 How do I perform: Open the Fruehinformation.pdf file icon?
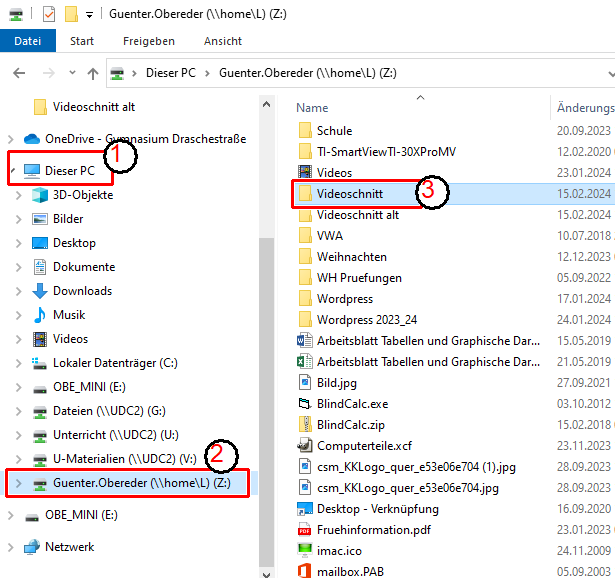[x=305, y=531]
